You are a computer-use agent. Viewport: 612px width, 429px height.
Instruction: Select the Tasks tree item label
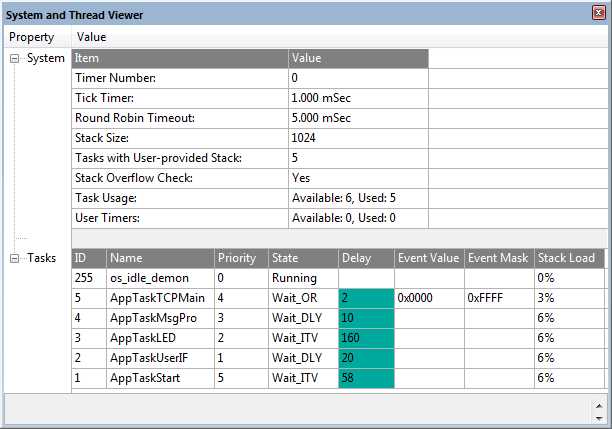click(41, 258)
